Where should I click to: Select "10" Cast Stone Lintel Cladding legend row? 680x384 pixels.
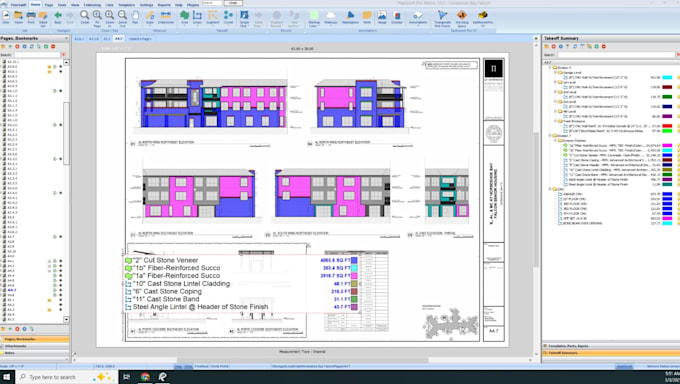tap(242, 284)
